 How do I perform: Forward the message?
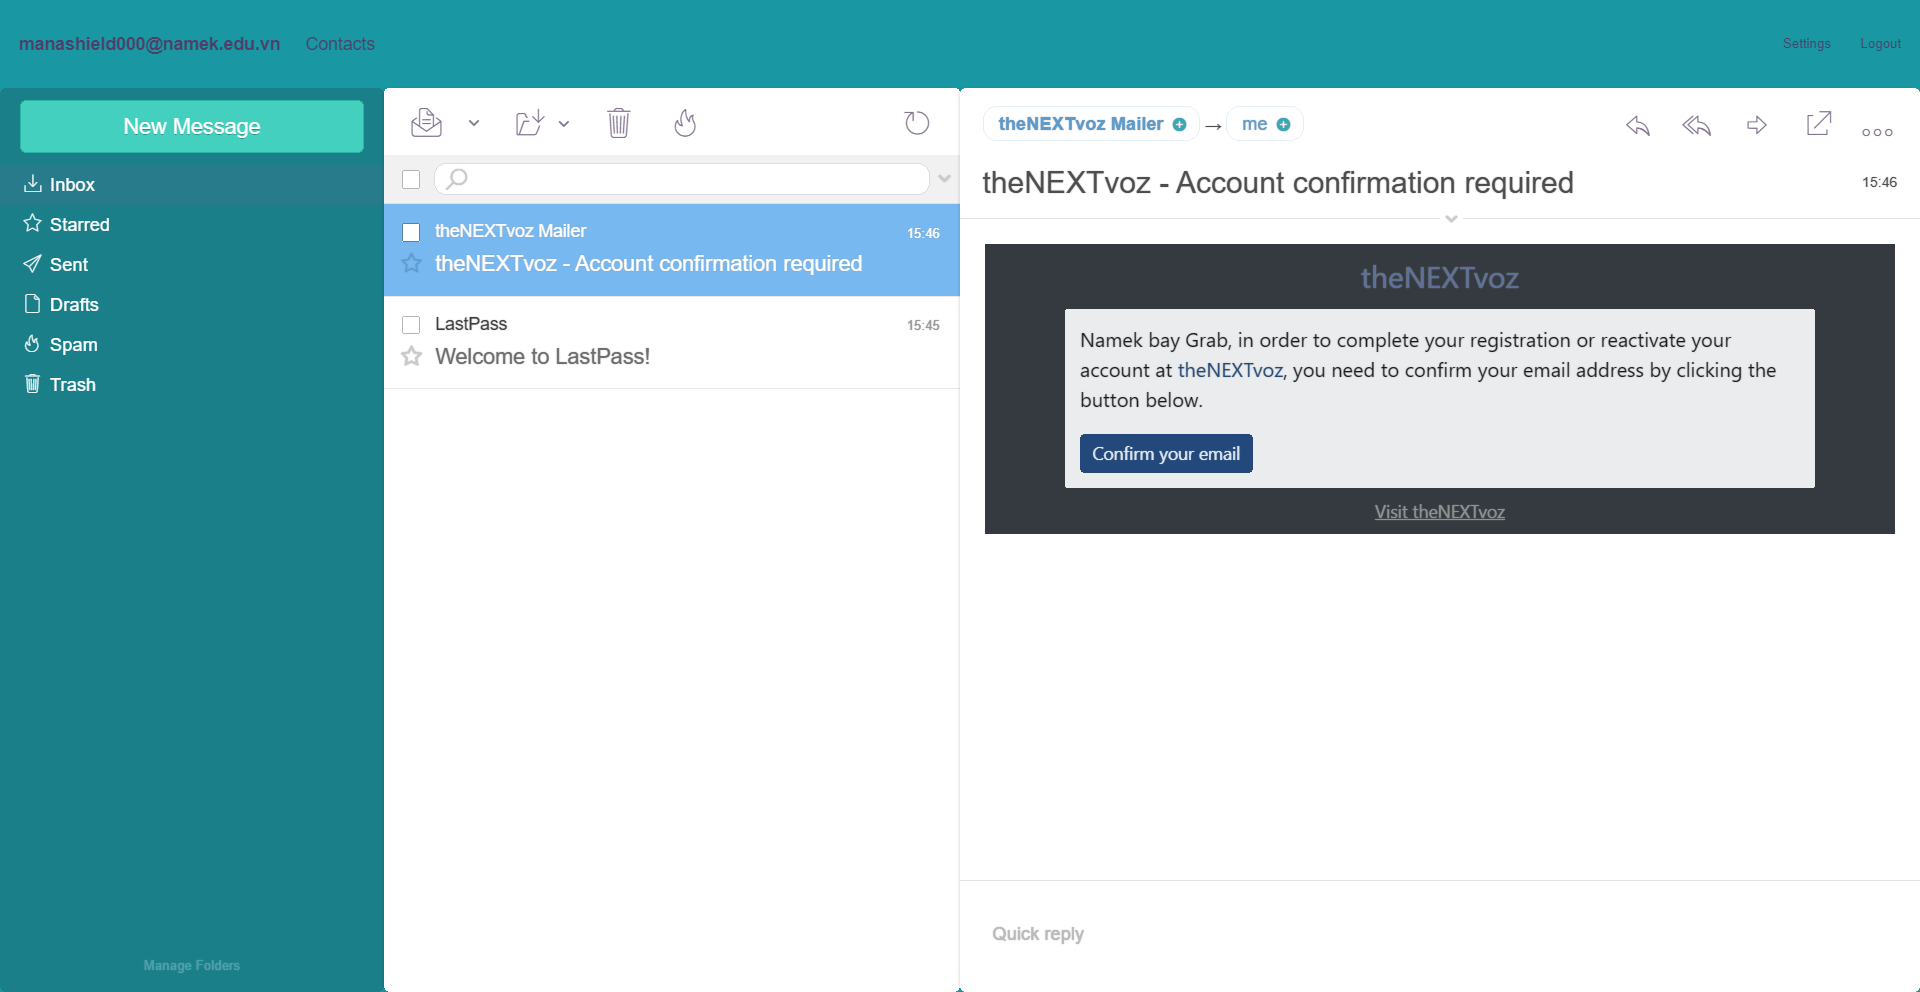(x=1757, y=125)
